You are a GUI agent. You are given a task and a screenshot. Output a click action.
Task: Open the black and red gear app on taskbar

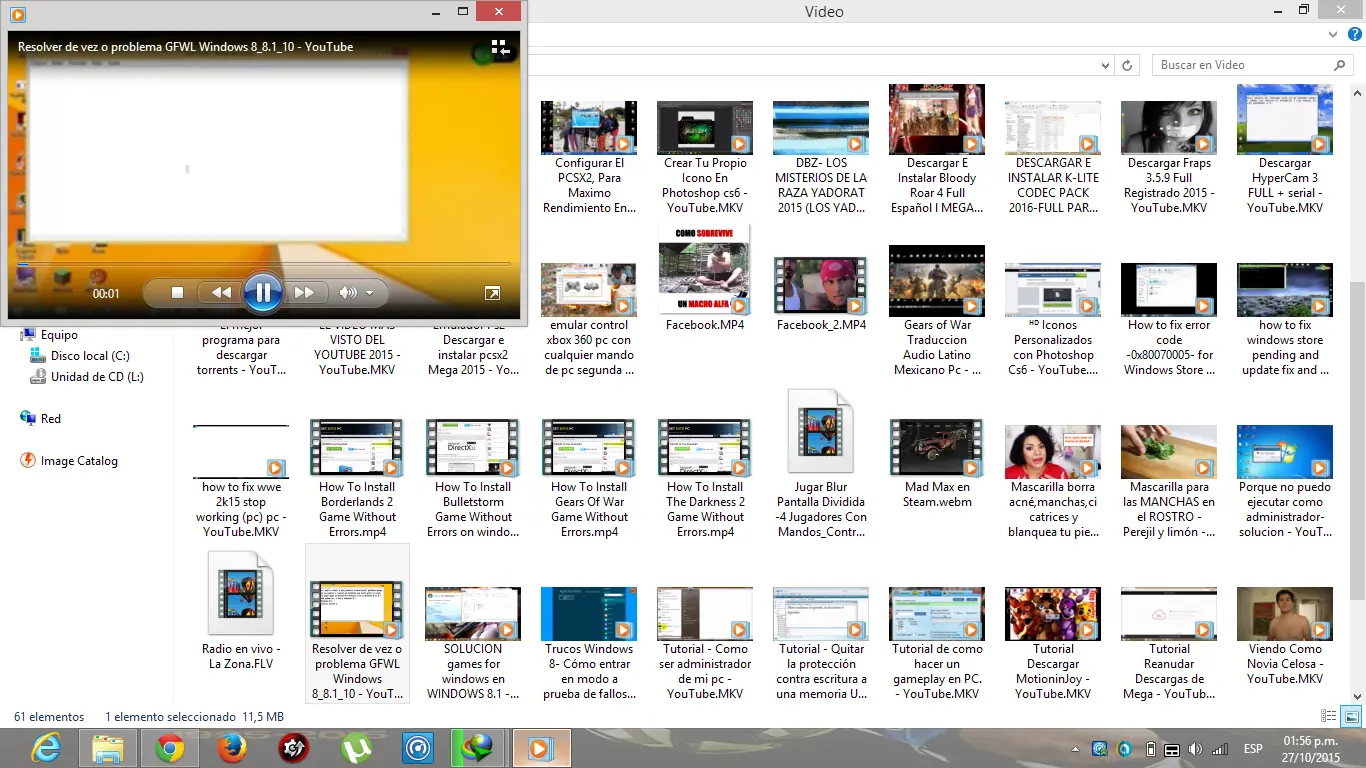click(293, 747)
